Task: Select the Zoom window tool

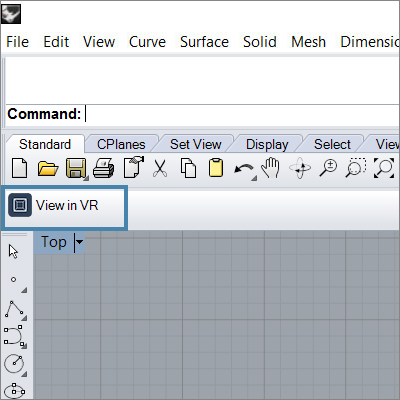Action: (x=356, y=168)
